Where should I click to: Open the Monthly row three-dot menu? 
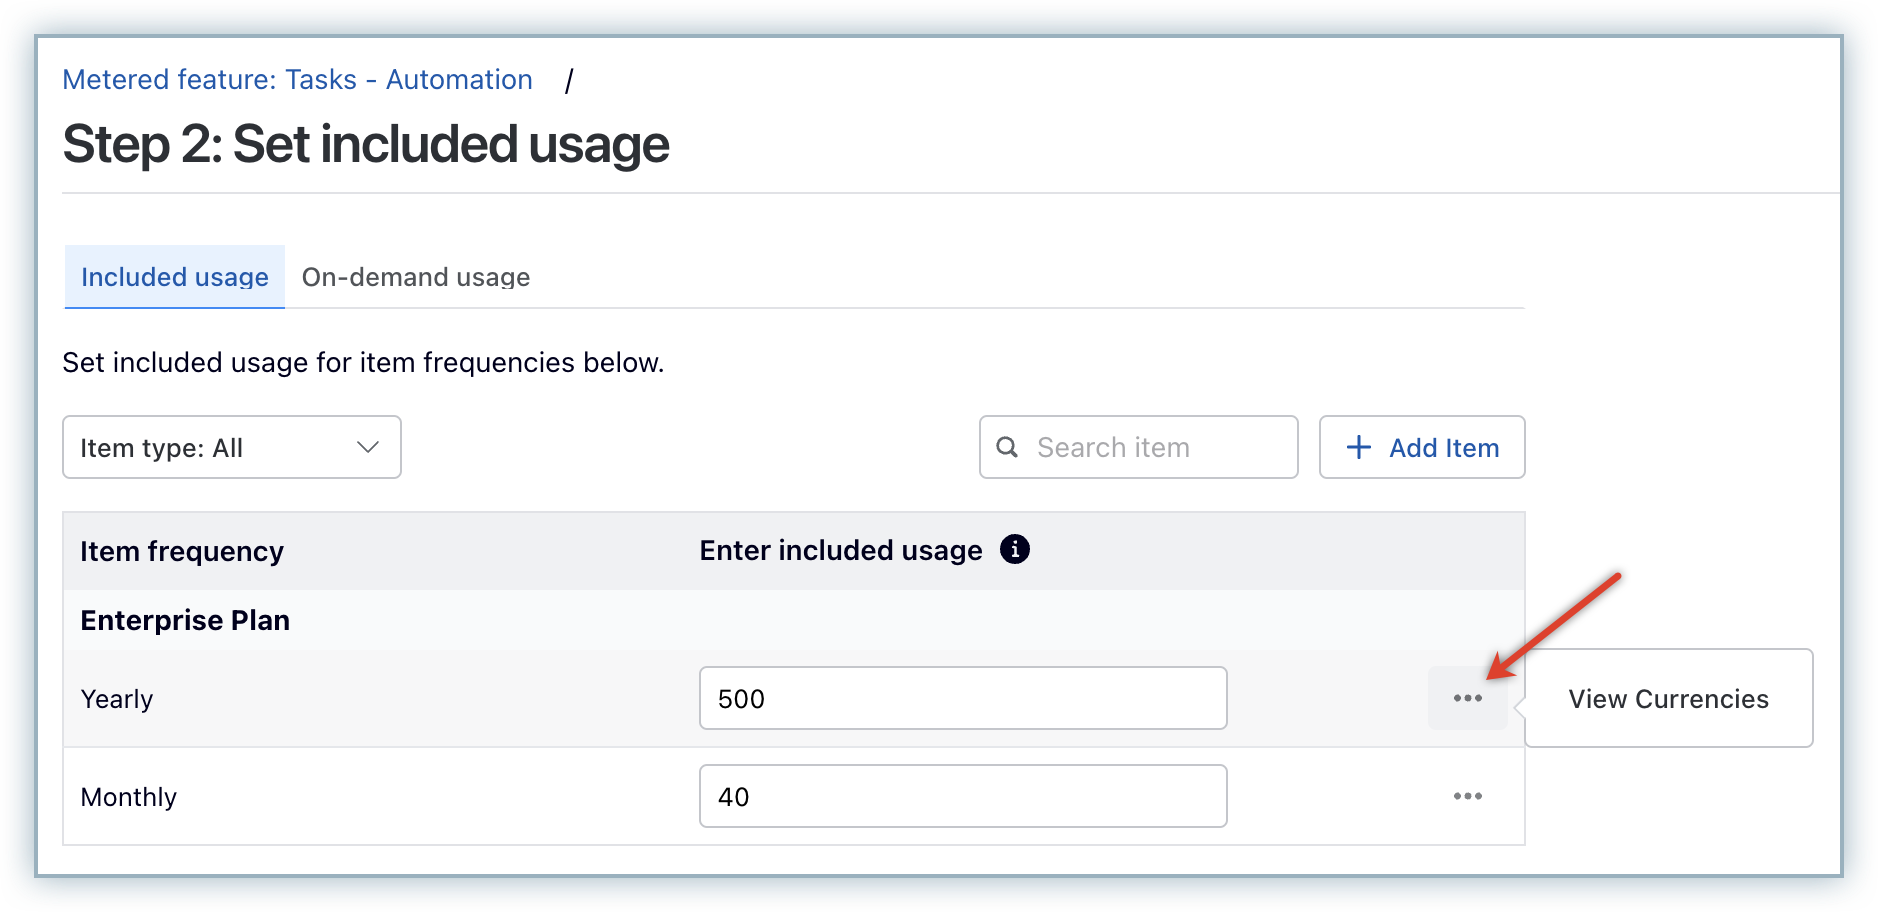pyautogui.click(x=1467, y=796)
